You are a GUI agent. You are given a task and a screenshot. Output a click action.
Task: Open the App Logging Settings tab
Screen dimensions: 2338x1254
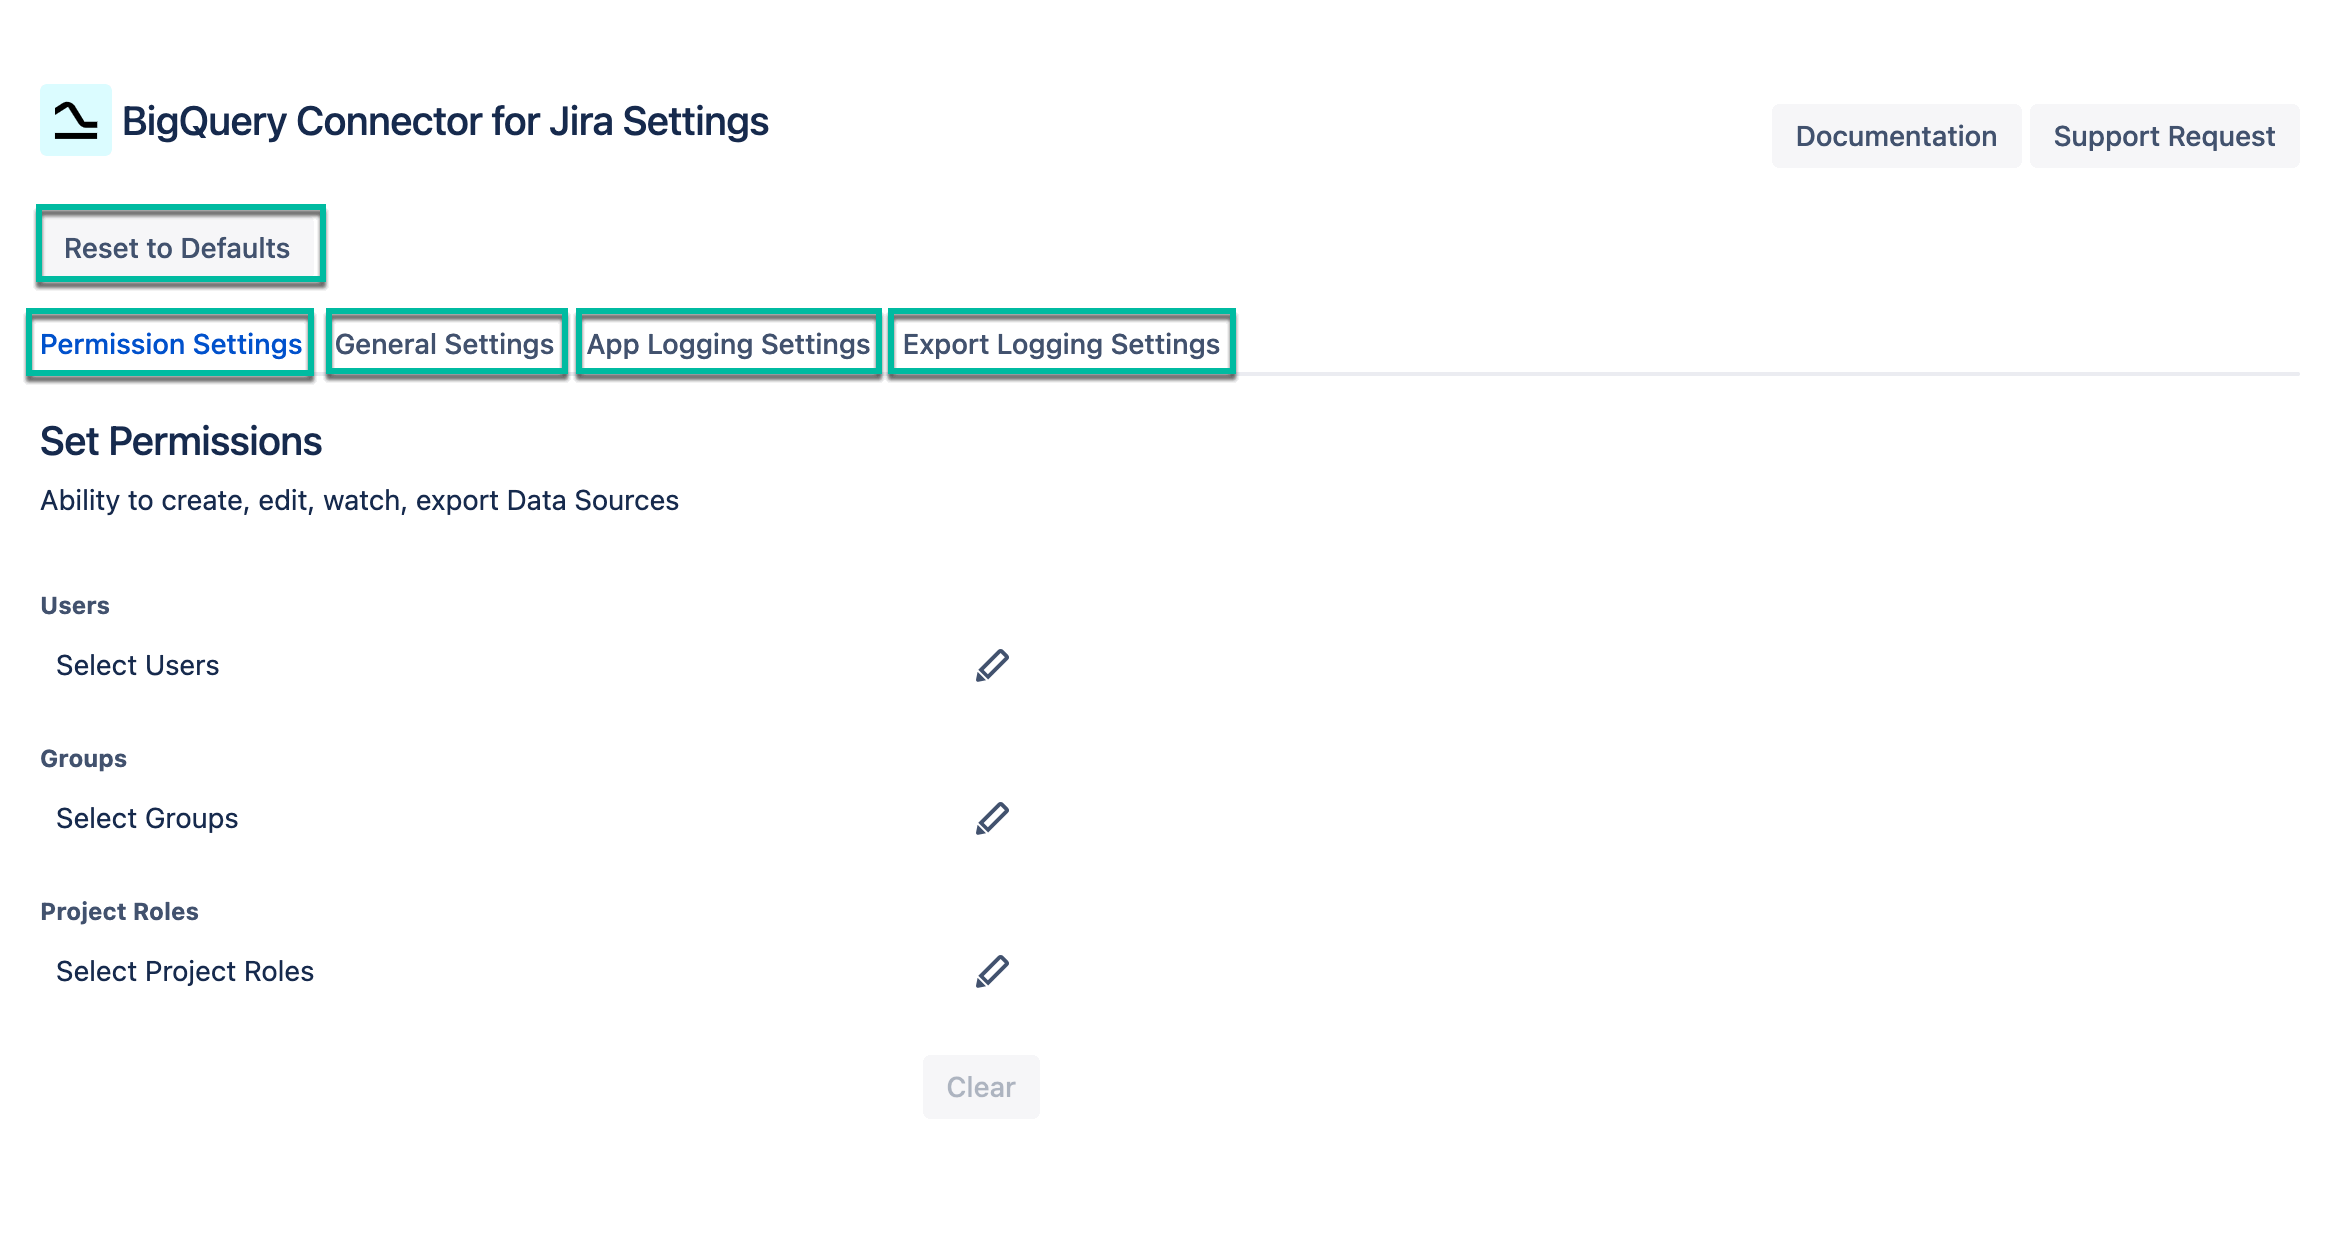coord(728,344)
